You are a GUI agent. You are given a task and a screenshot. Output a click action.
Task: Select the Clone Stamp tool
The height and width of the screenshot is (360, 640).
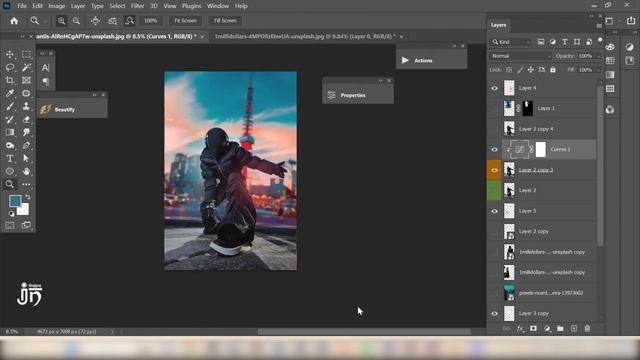[26, 106]
